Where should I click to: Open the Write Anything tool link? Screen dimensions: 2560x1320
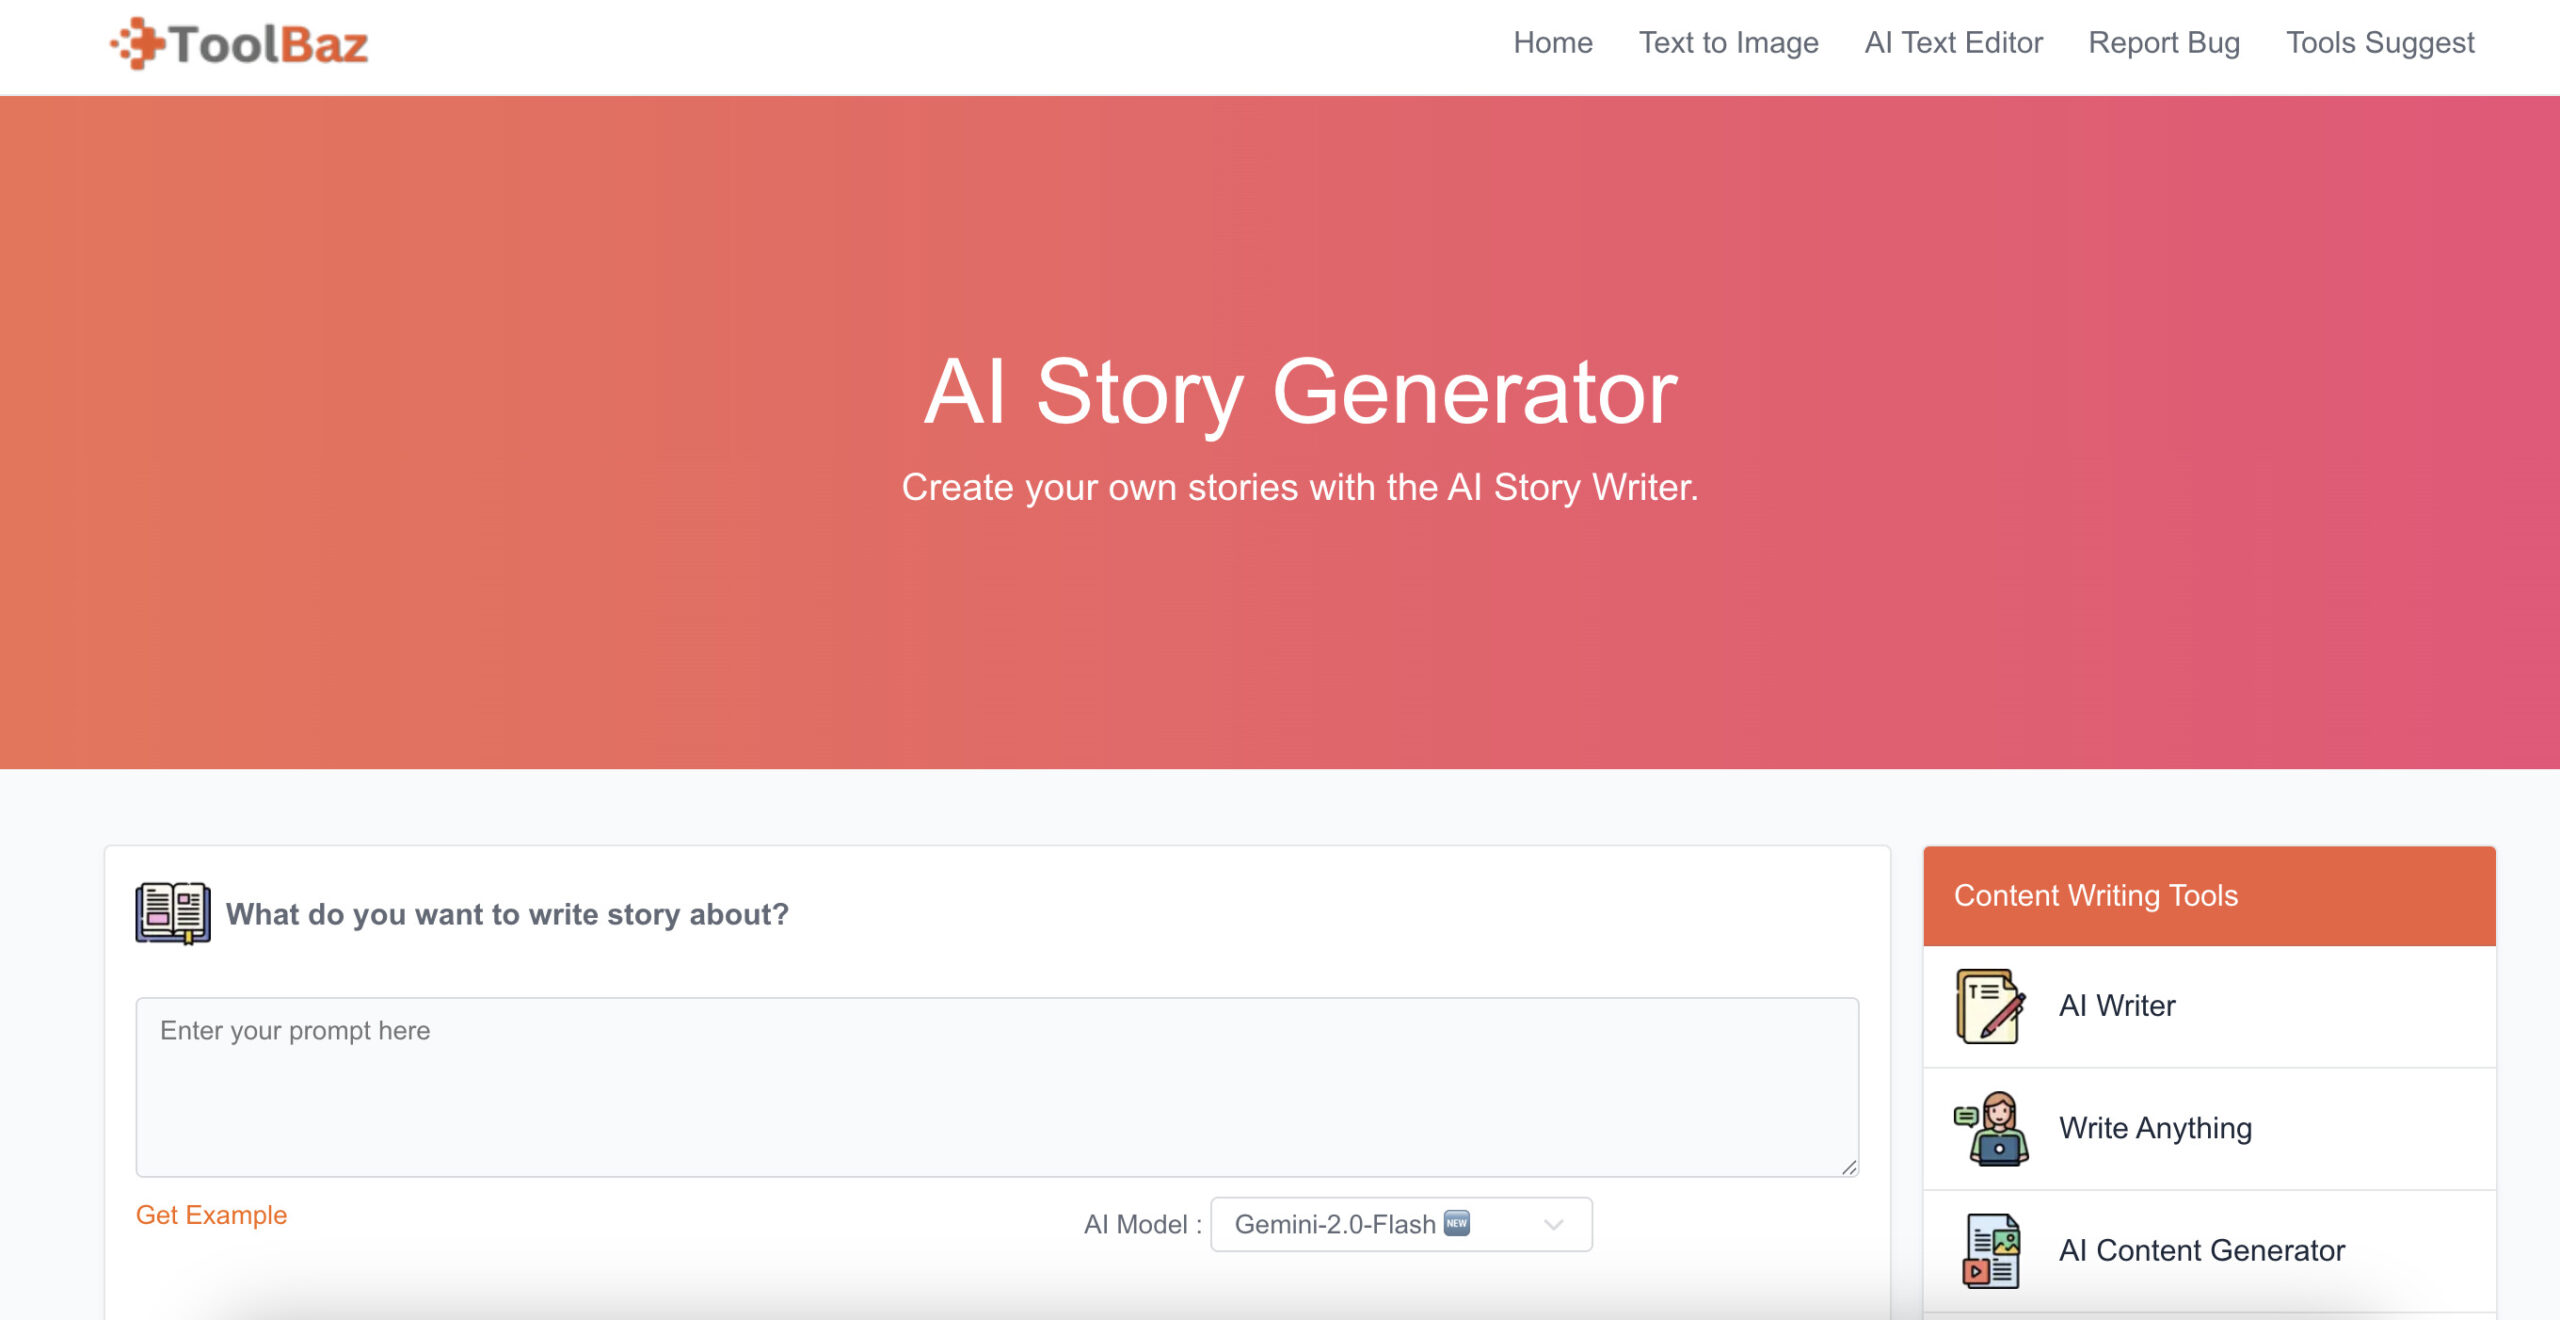point(2155,1128)
